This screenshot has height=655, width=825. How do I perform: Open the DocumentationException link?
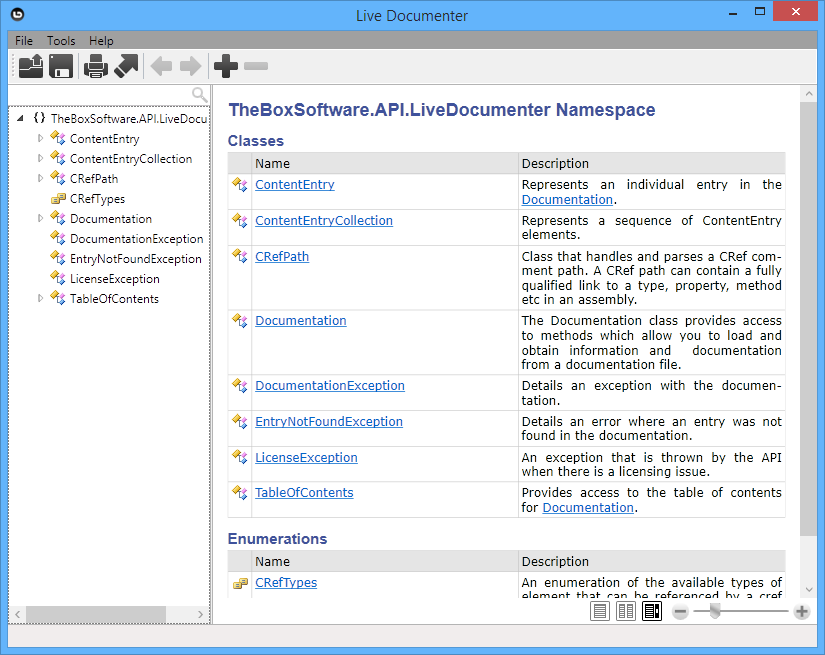(x=330, y=386)
